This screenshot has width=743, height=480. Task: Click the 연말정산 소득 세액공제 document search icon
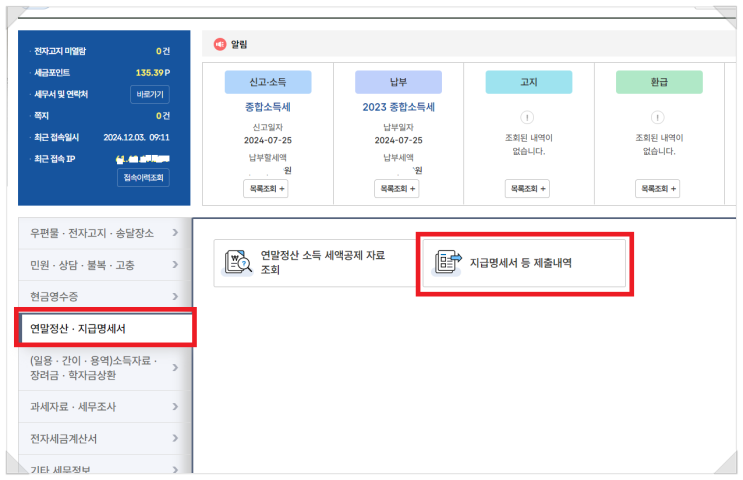click(238, 262)
